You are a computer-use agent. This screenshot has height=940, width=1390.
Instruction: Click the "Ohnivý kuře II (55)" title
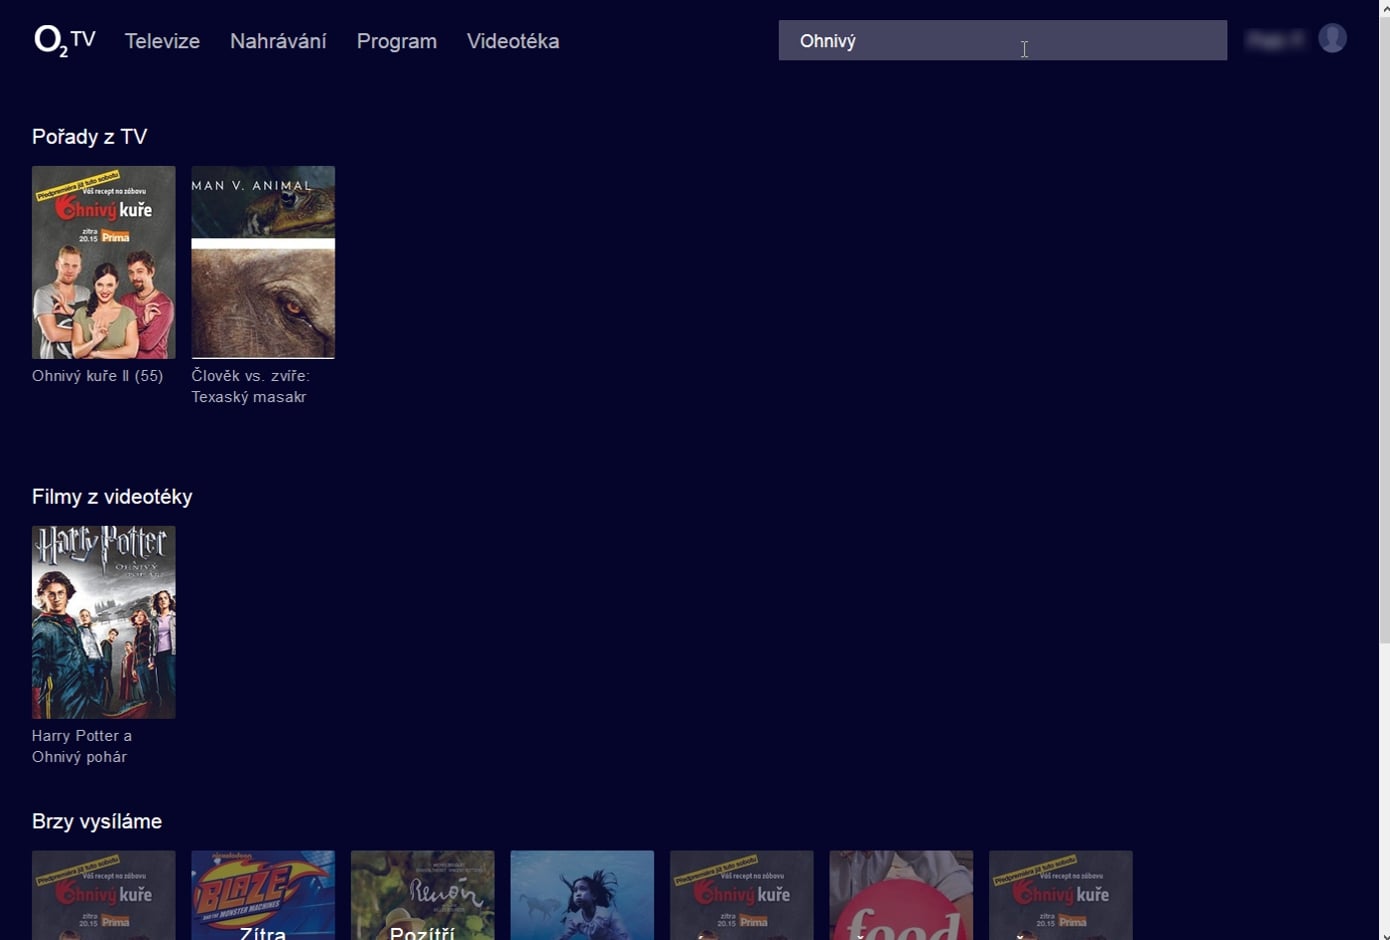pyautogui.click(x=97, y=376)
